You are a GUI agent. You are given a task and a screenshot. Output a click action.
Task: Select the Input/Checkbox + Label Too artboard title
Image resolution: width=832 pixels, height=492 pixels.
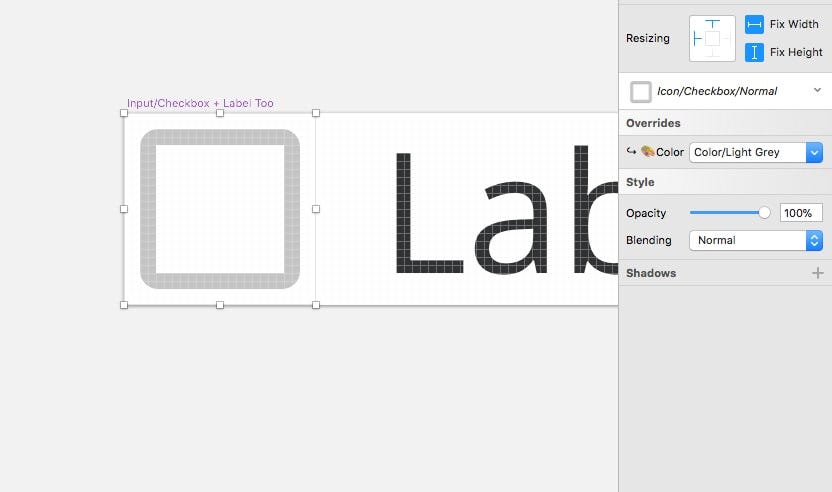coord(200,103)
